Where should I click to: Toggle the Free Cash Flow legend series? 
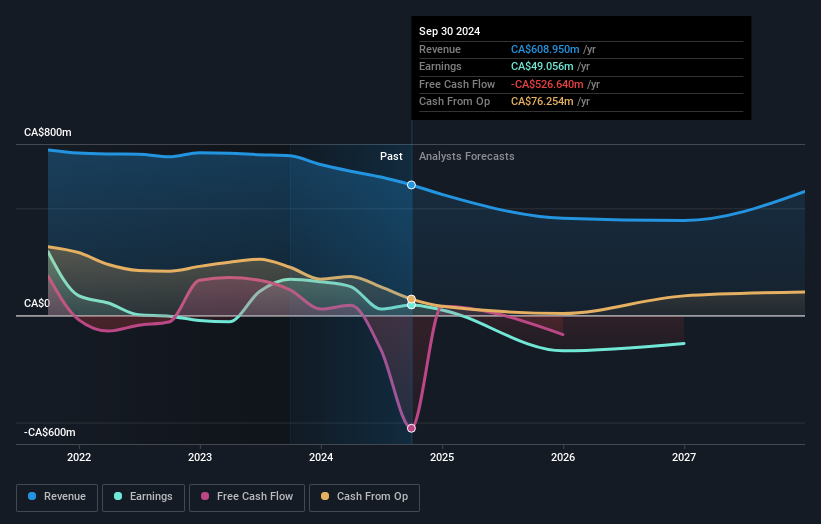pos(247,497)
